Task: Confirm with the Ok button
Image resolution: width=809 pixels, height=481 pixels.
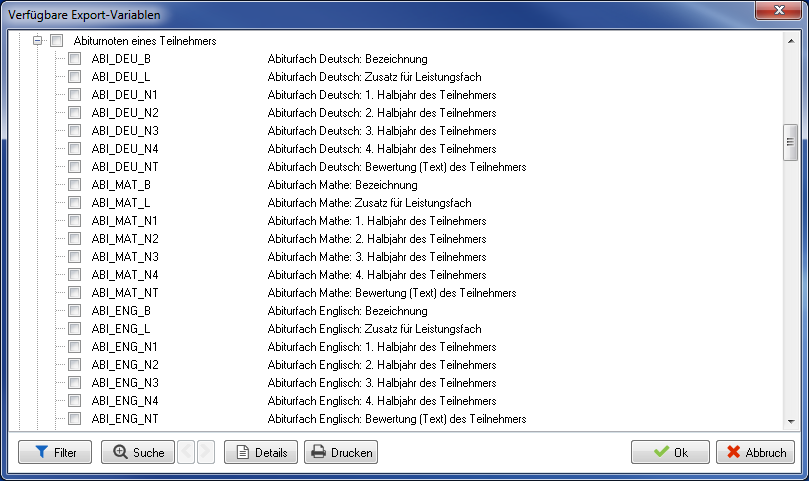Action: (x=670, y=452)
